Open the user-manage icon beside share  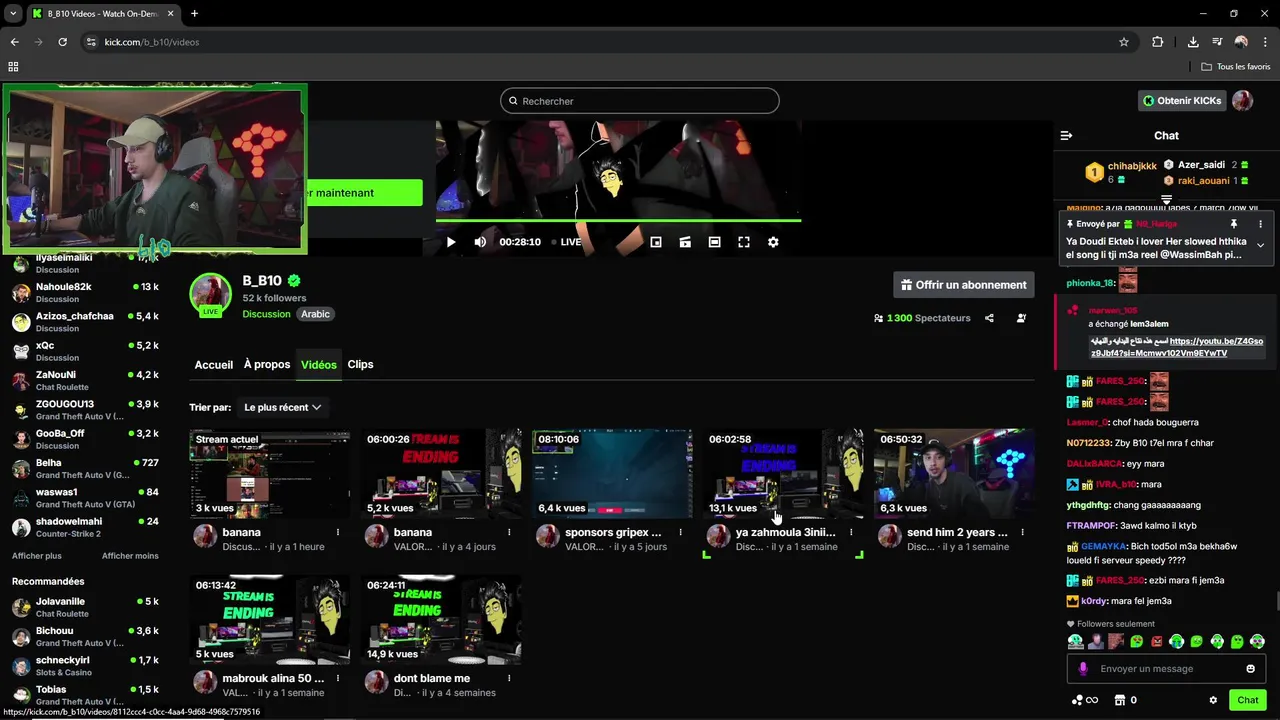click(x=1021, y=318)
